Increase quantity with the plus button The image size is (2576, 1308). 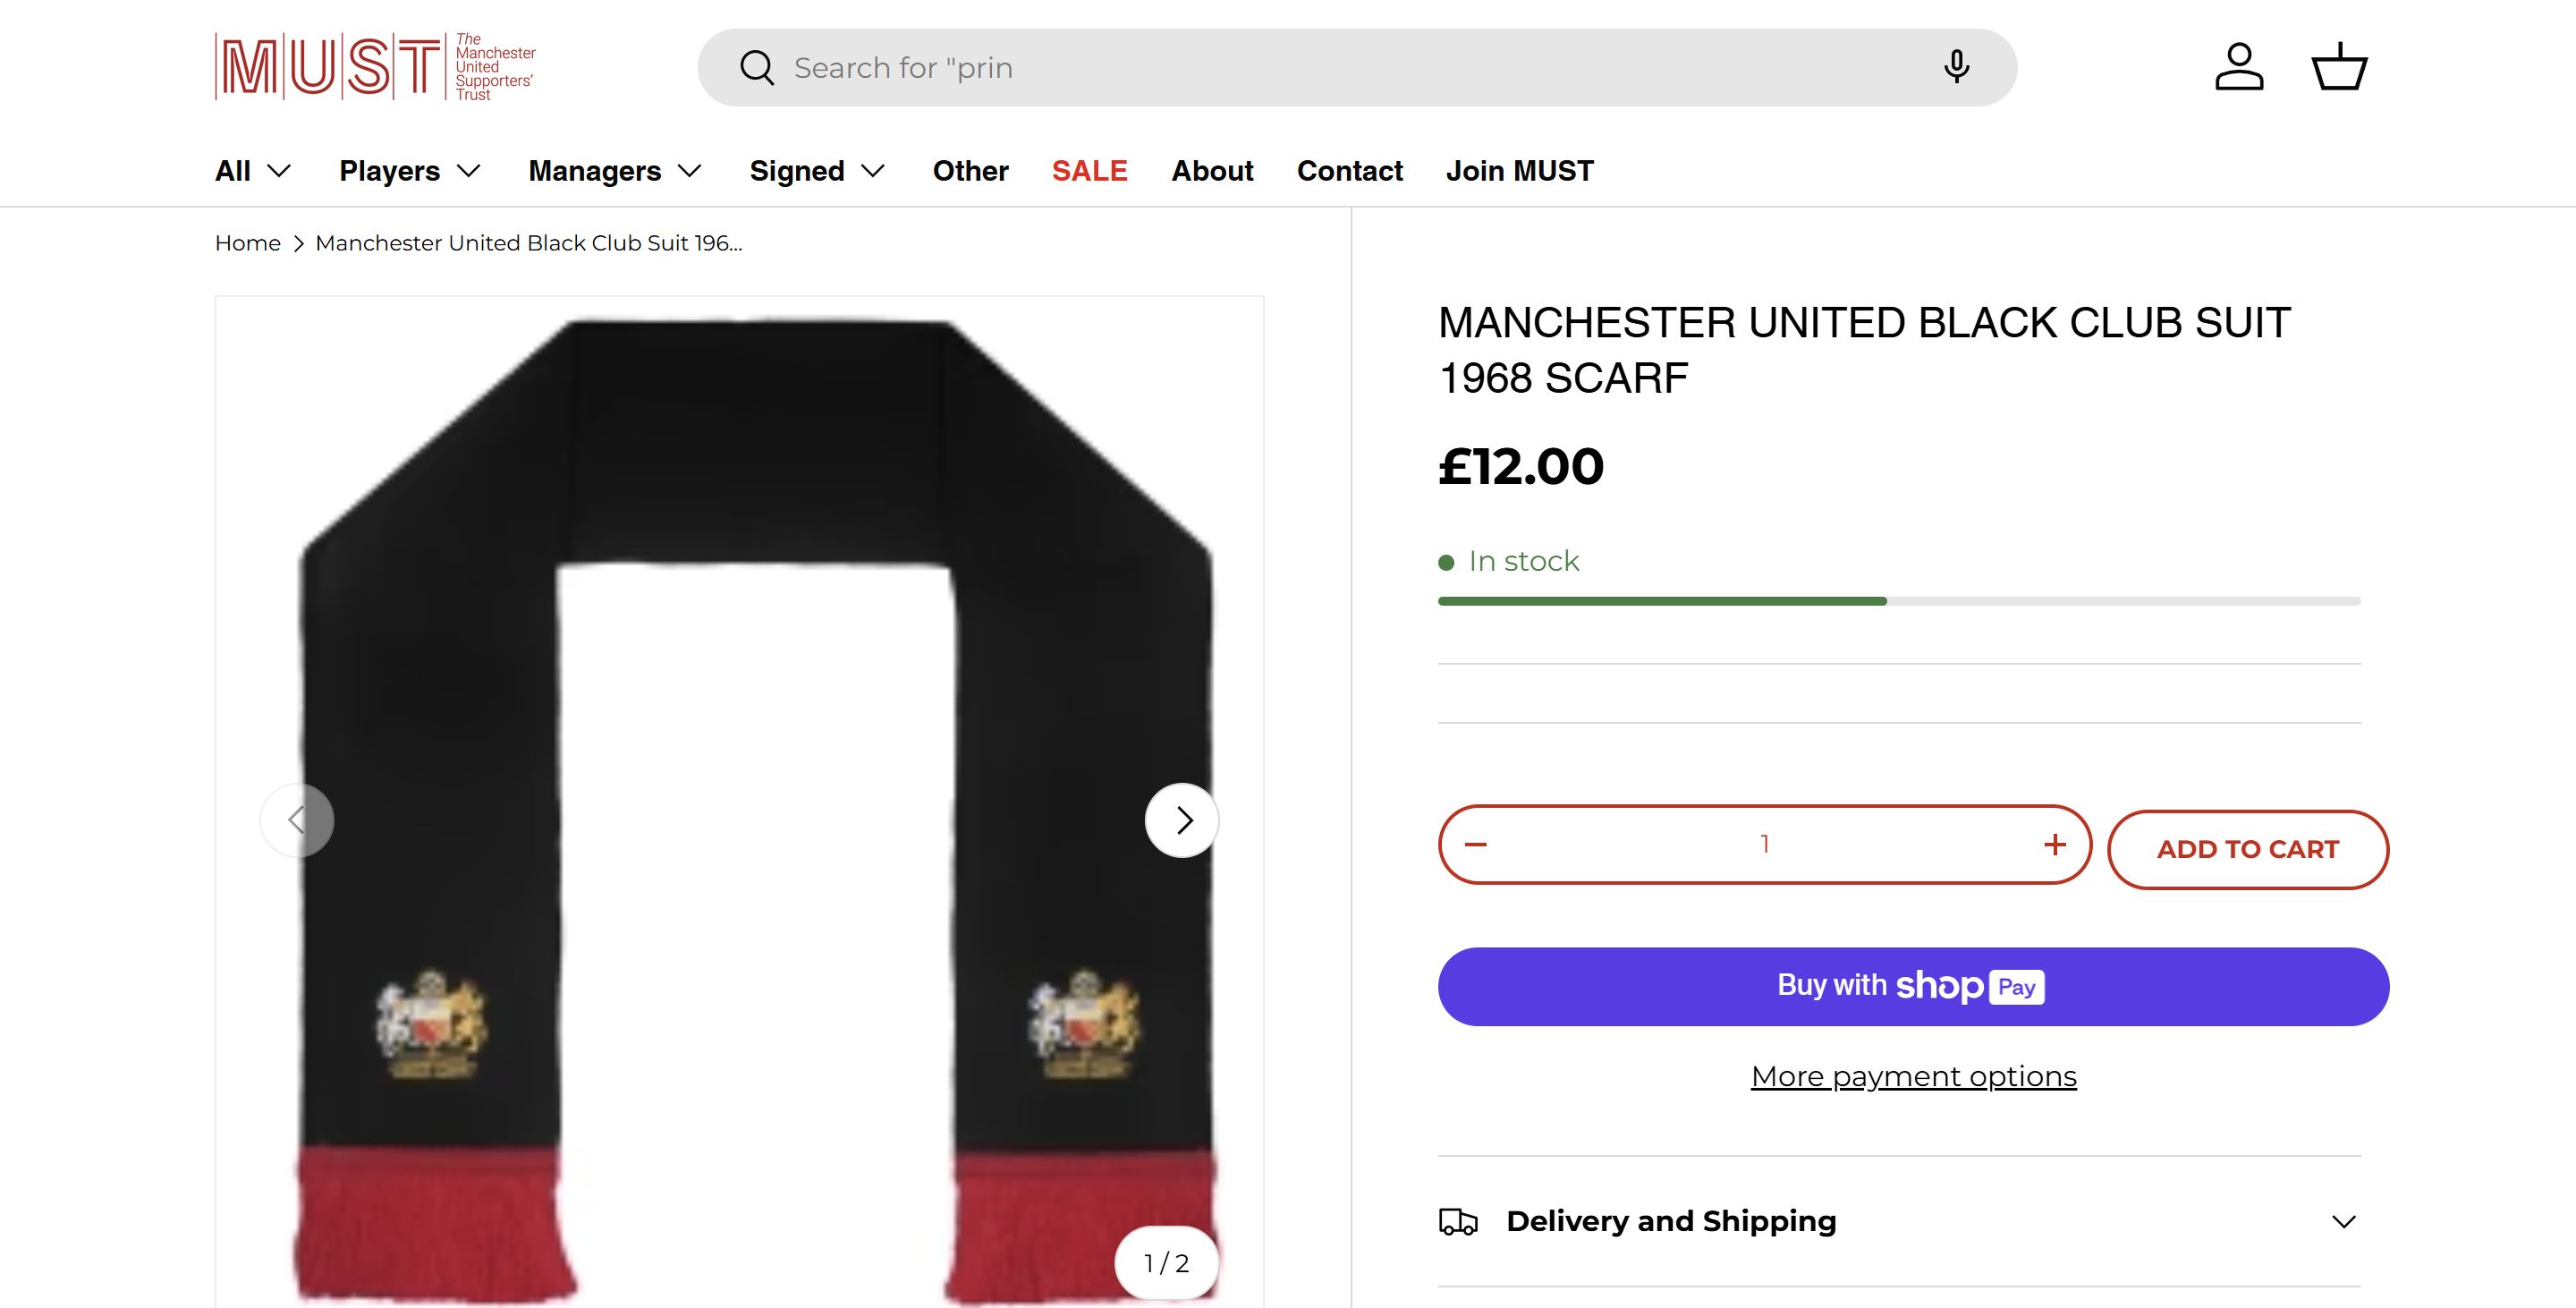[x=2054, y=845]
